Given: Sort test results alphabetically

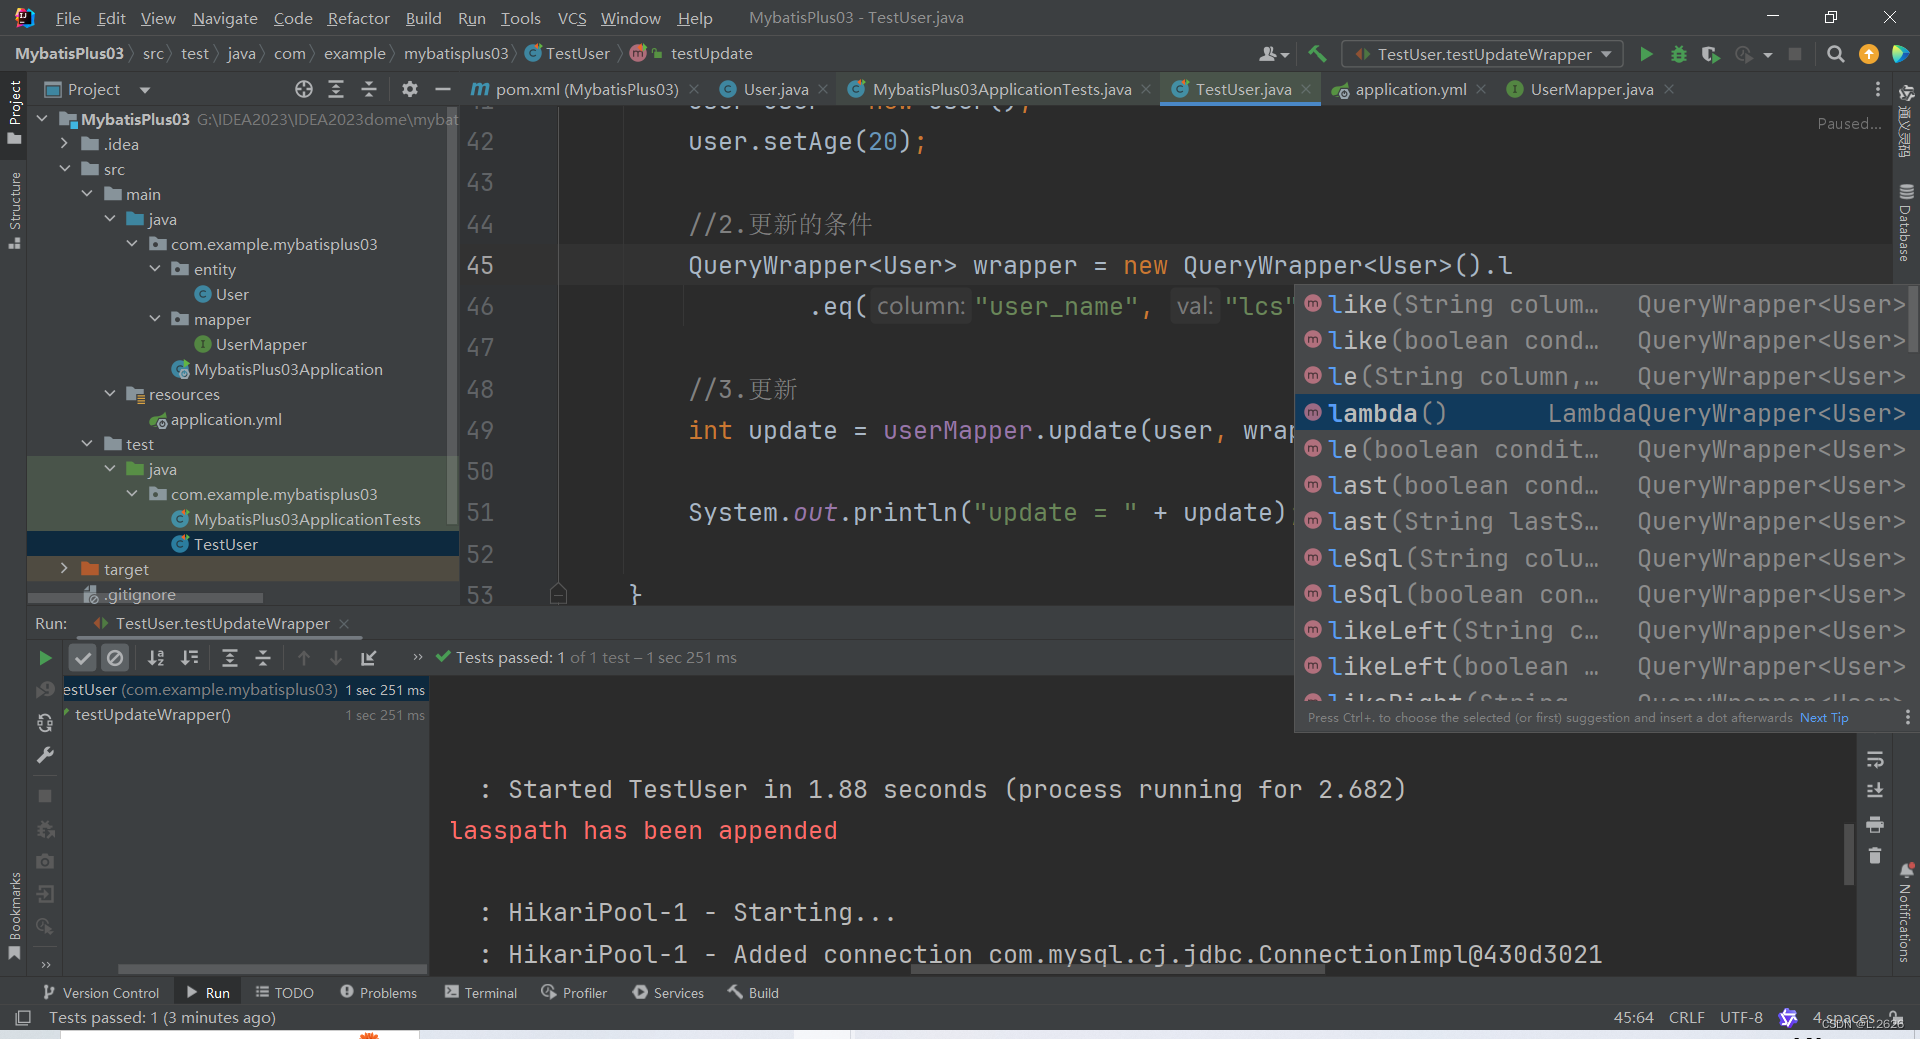Looking at the screenshot, I should [x=156, y=657].
